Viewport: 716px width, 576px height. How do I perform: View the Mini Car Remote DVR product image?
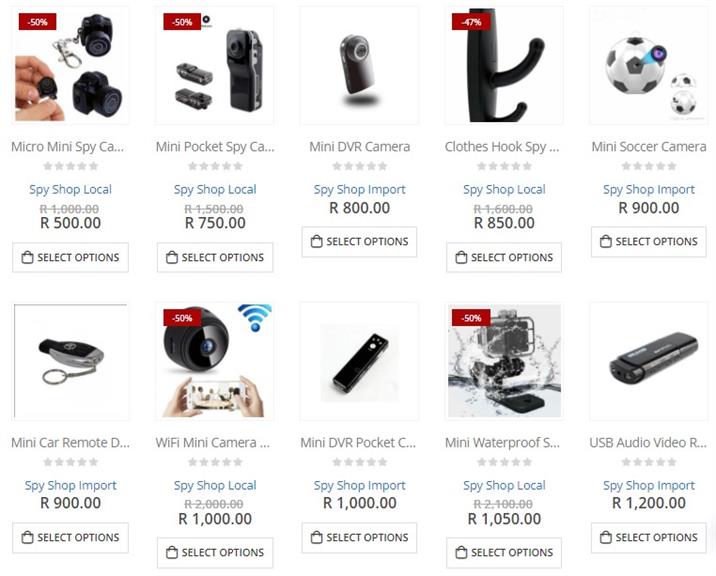point(70,361)
